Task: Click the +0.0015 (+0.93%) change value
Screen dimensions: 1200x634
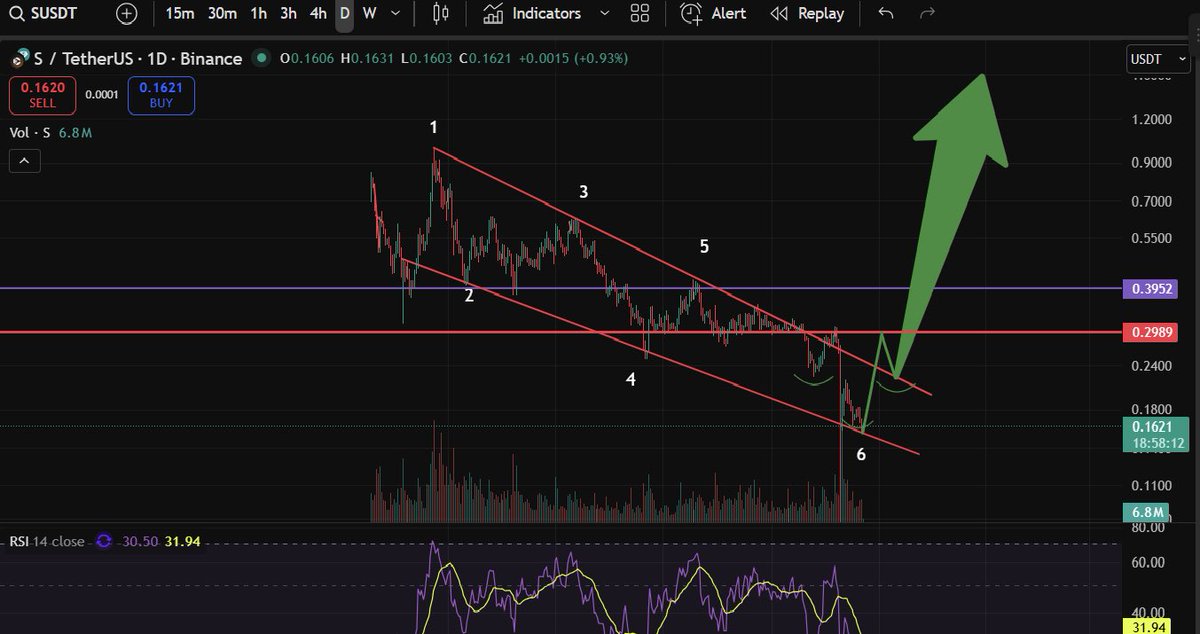Action: (571, 58)
